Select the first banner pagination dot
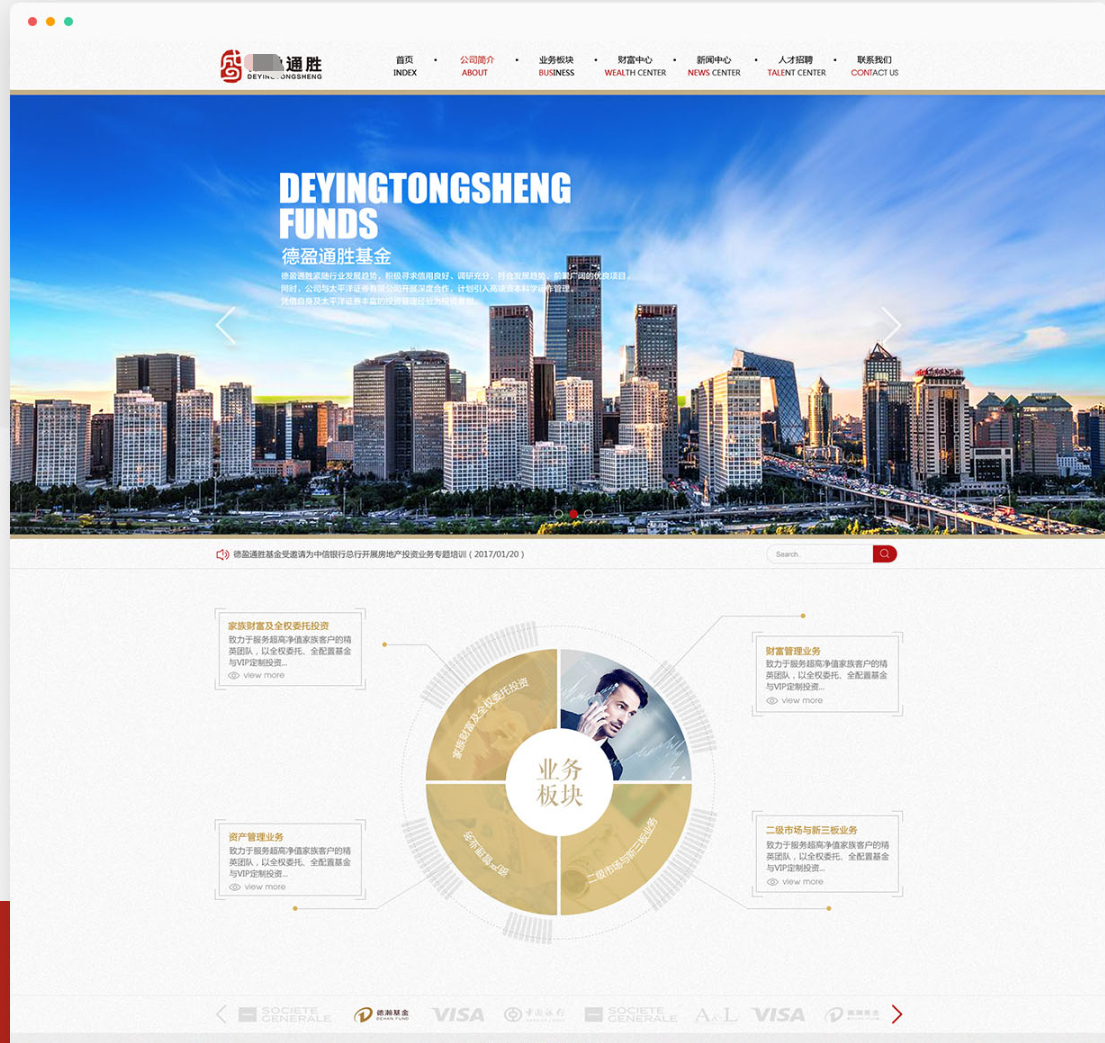1105x1043 pixels. point(558,513)
